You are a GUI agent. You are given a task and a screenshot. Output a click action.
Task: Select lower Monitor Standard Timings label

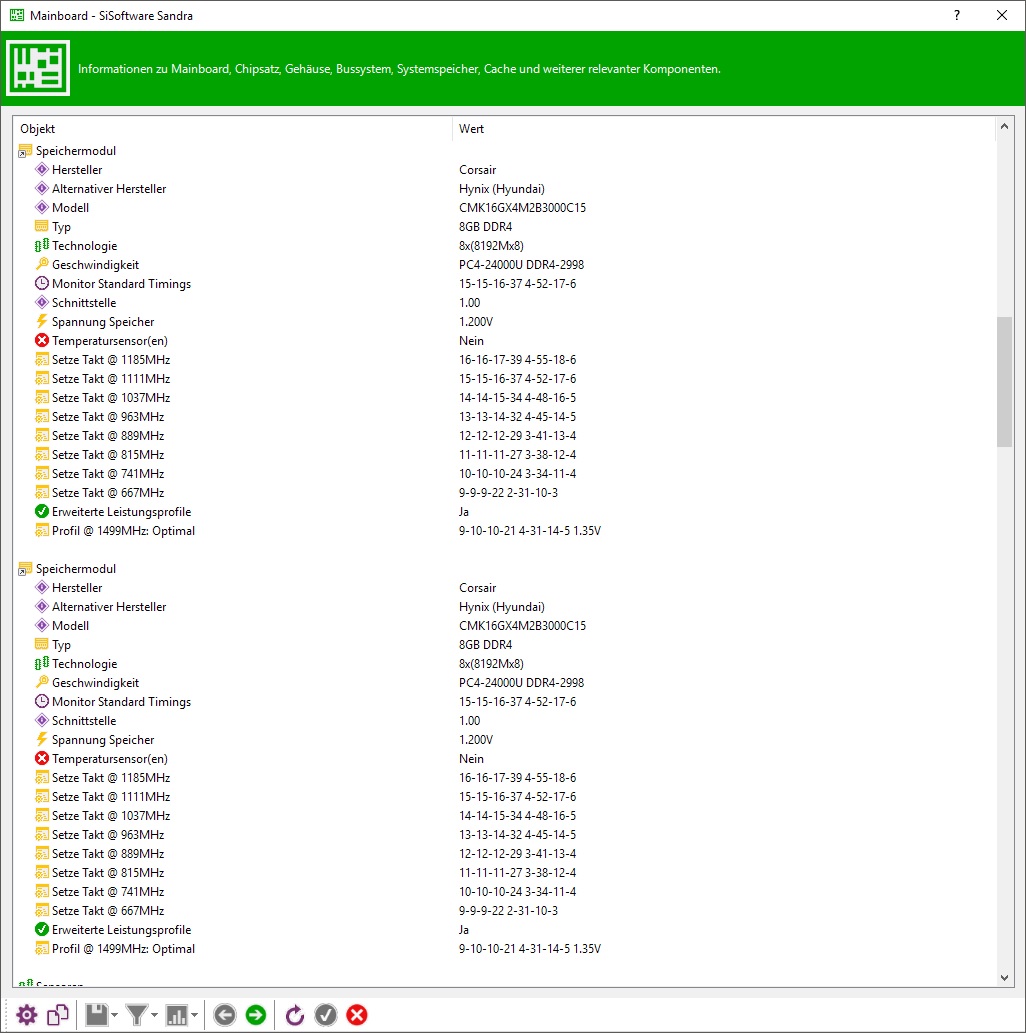[121, 702]
